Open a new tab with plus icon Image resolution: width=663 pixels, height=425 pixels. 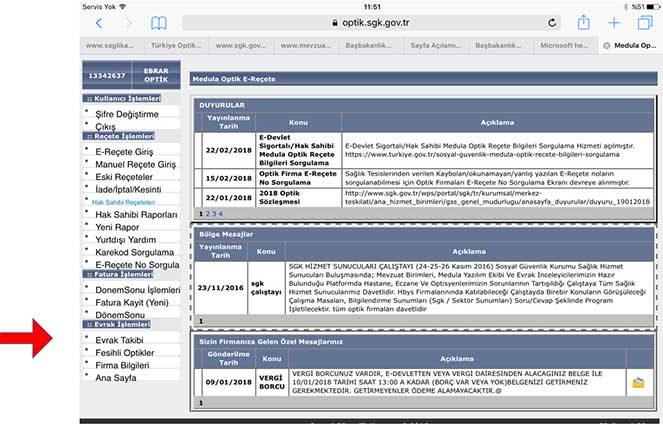(614, 23)
